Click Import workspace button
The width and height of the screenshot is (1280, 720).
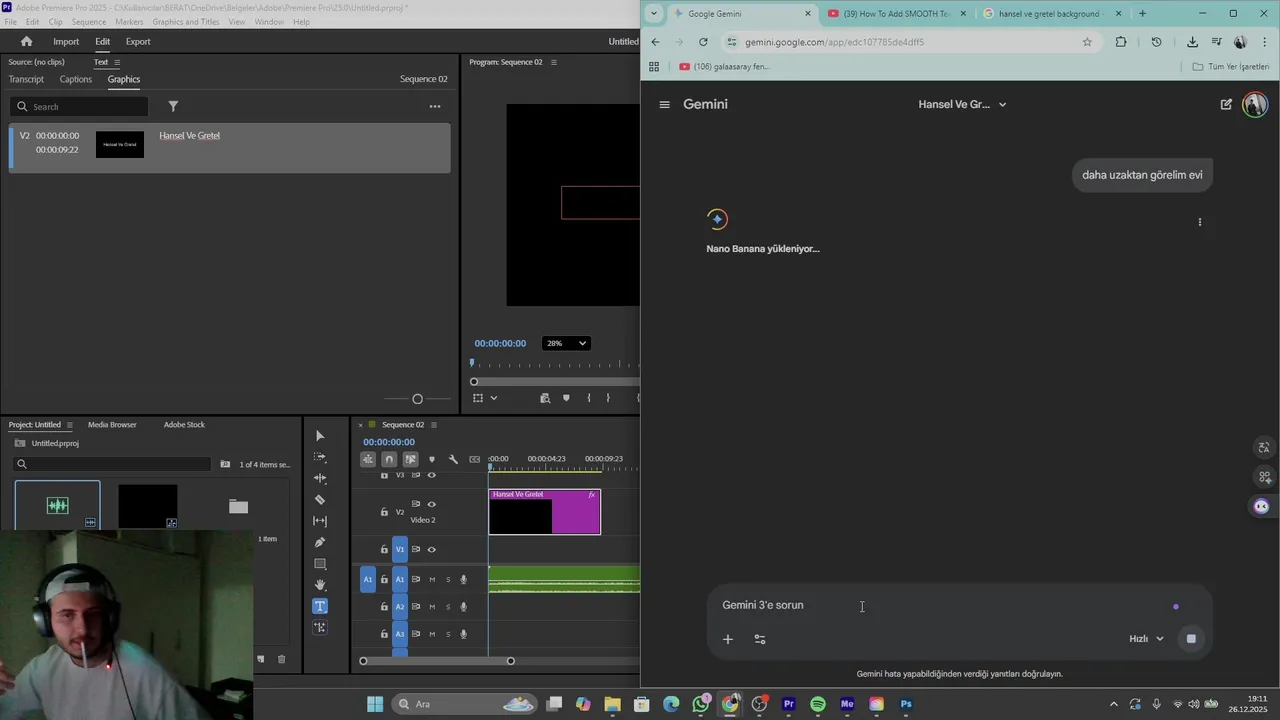point(66,41)
